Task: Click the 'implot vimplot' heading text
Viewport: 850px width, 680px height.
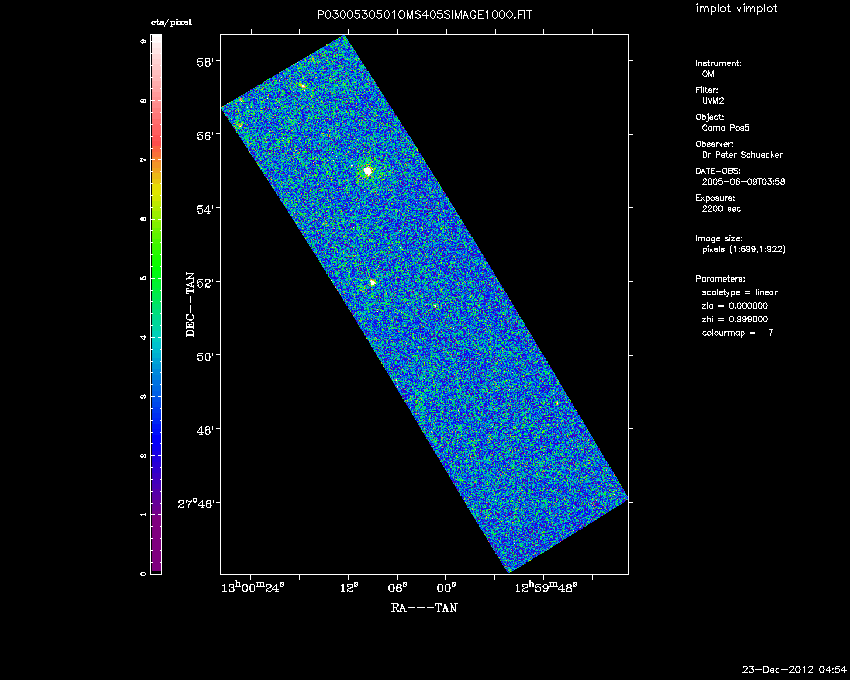Action: (736, 8)
